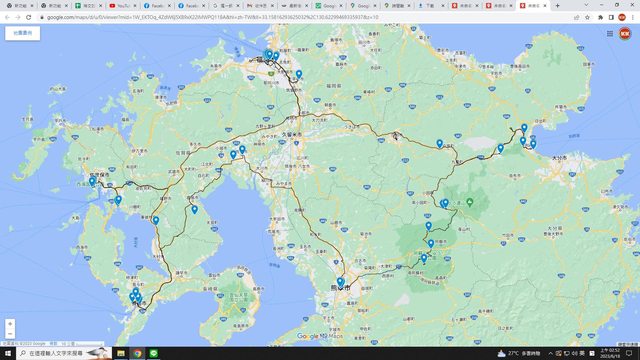Click the map legend button at top left

click(x=22, y=33)
